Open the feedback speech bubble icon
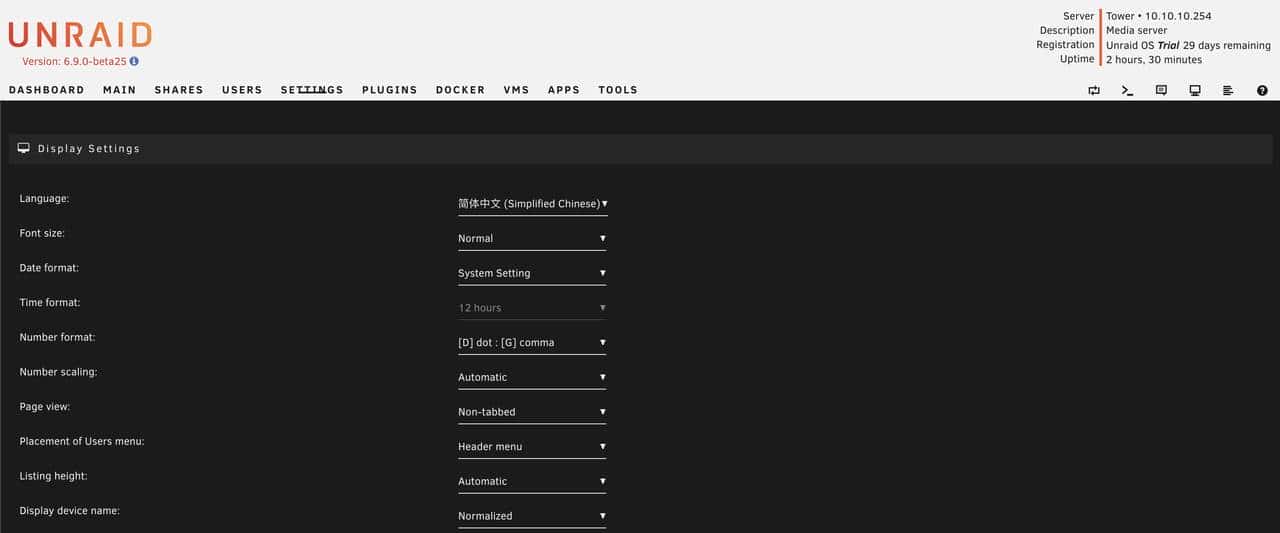 click(1161, 90)
